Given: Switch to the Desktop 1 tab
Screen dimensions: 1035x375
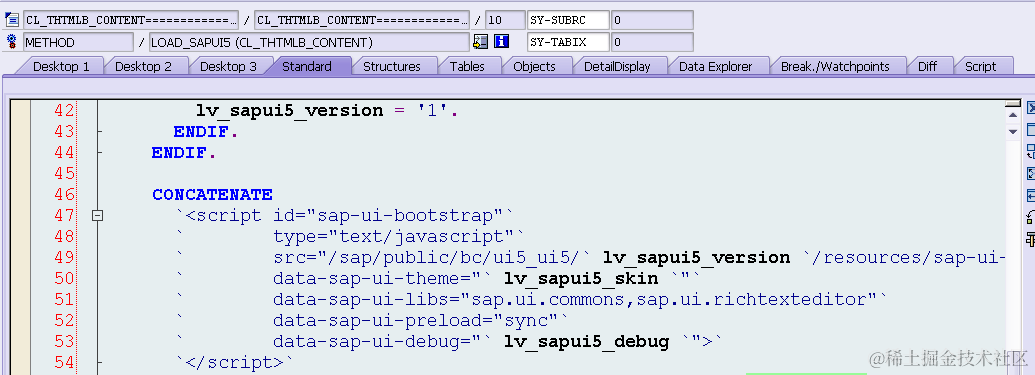Looking at the screenshot, I should tap(61, 66).
